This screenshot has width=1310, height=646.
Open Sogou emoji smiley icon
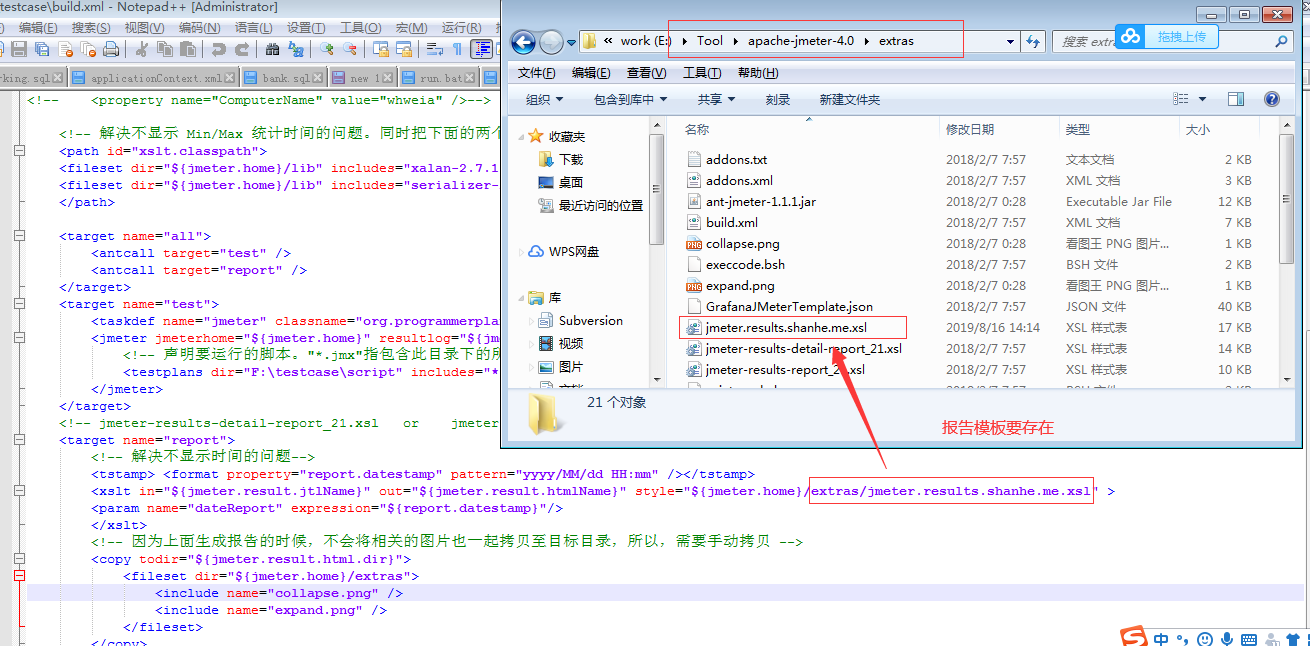click(x=1206, y=638)
